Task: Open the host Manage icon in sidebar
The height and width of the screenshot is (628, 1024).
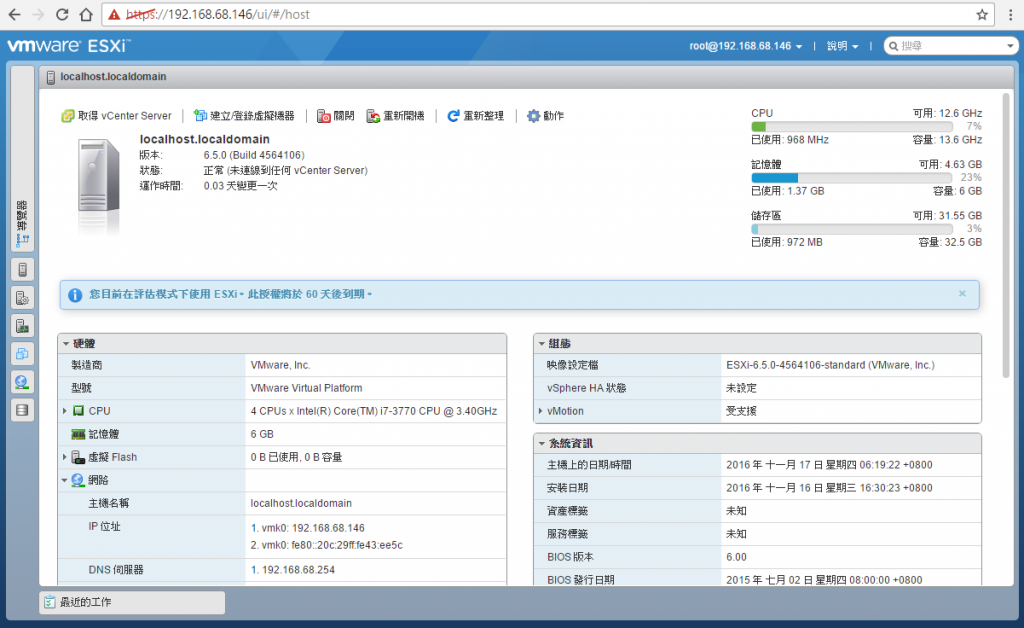Action: coord(22,298)
